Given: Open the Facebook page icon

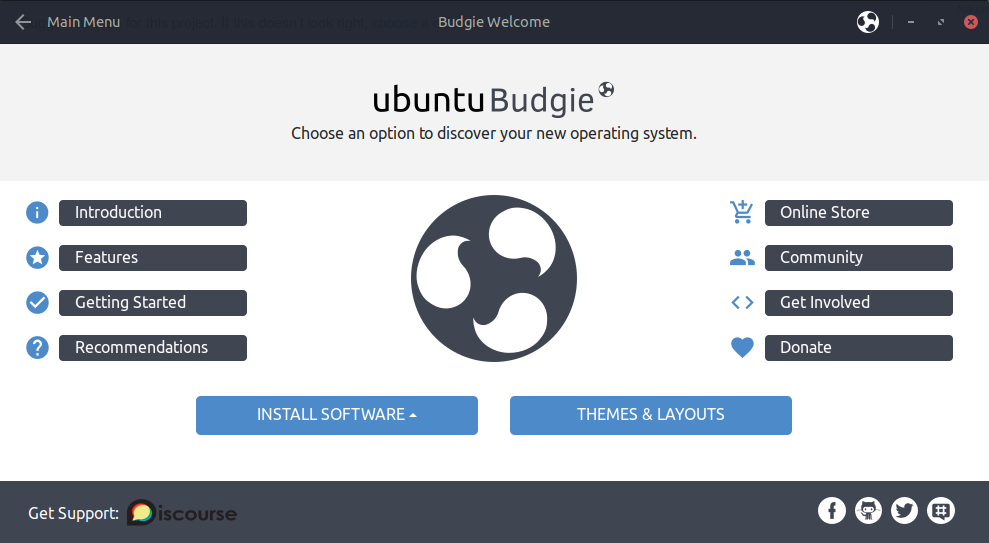Looking at the screenshot, I should tap(832, 511).
